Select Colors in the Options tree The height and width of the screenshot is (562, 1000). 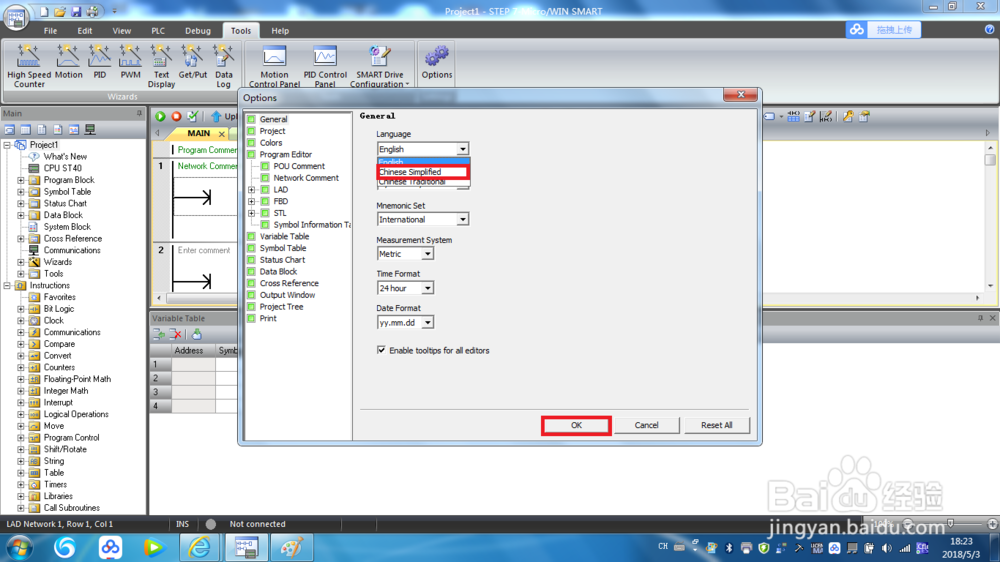tap(270, 143)
